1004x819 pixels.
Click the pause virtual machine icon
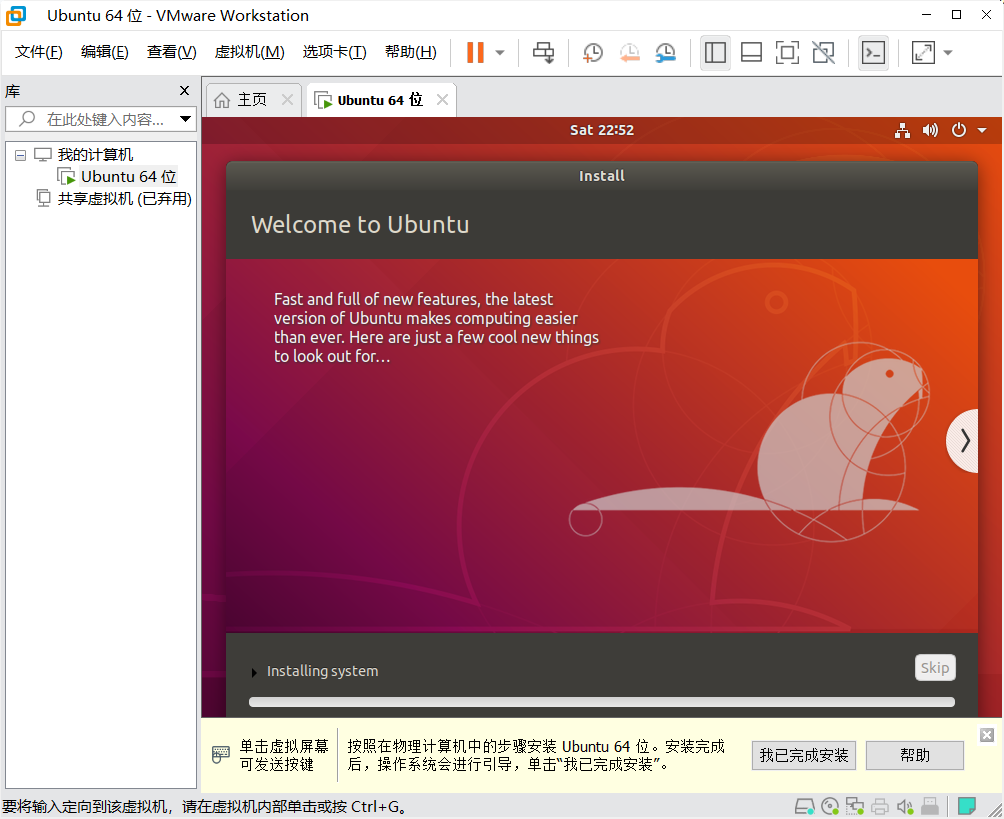[475, 53]
